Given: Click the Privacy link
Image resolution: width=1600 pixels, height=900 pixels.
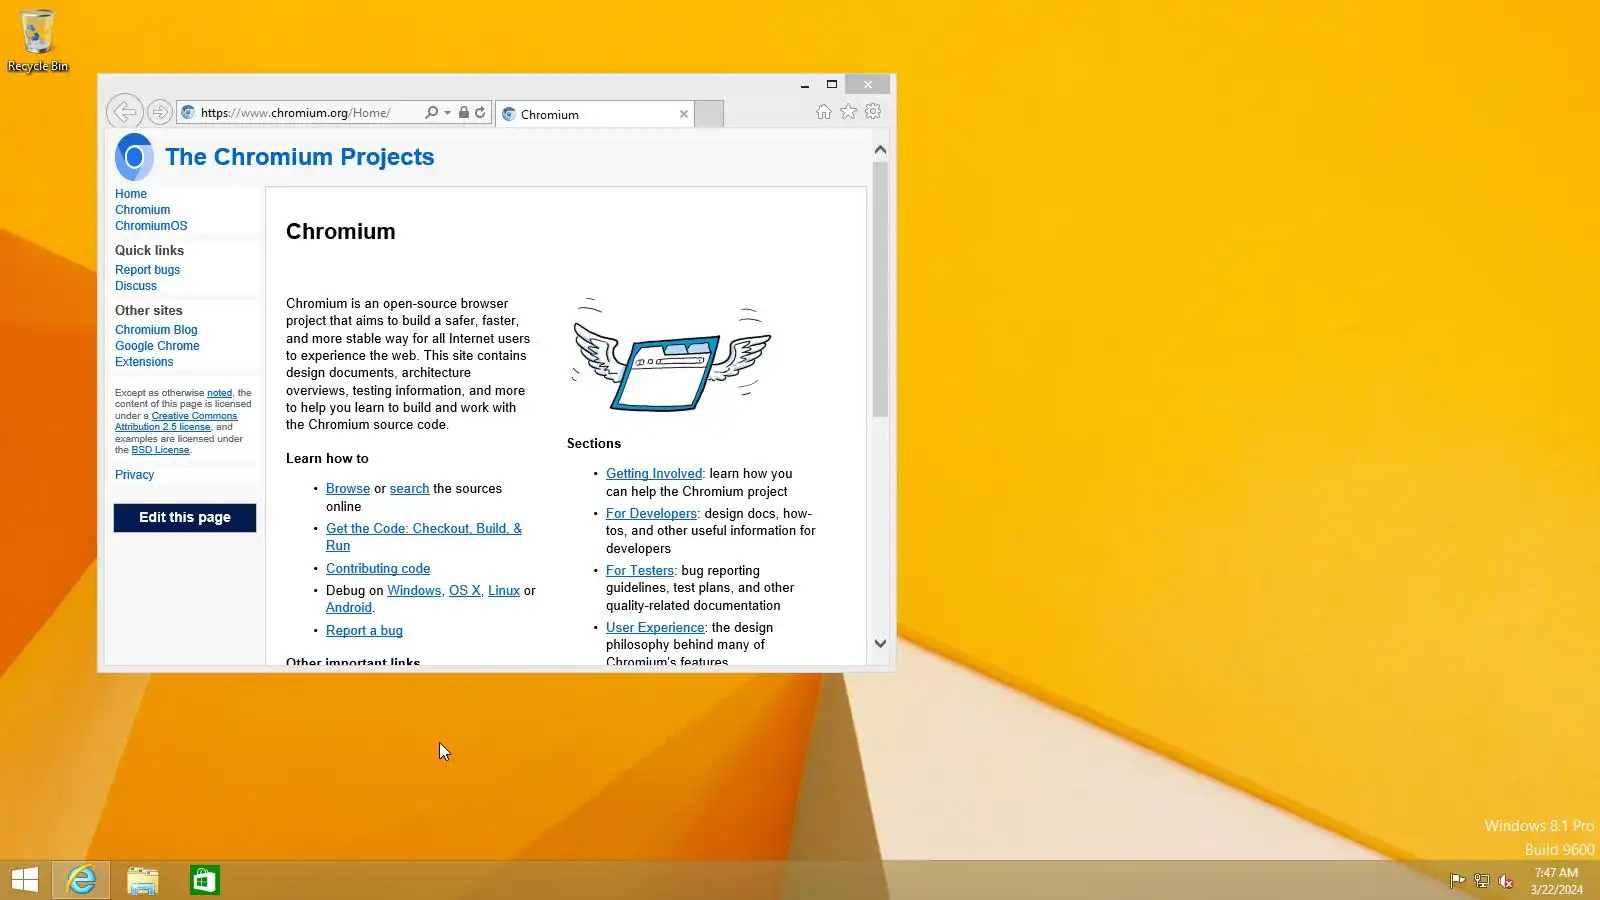Looking at the screenshot, I should 134,475.
